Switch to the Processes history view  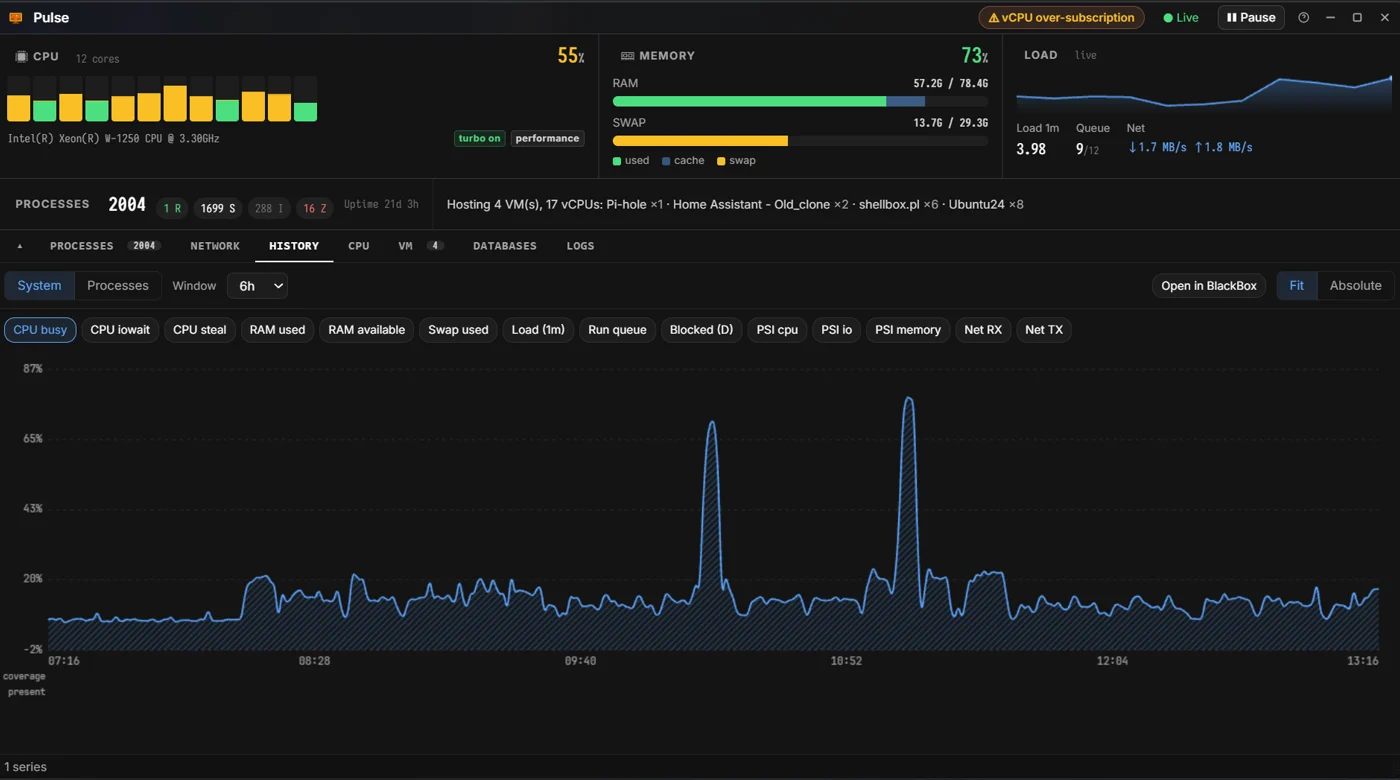(118, 286)
